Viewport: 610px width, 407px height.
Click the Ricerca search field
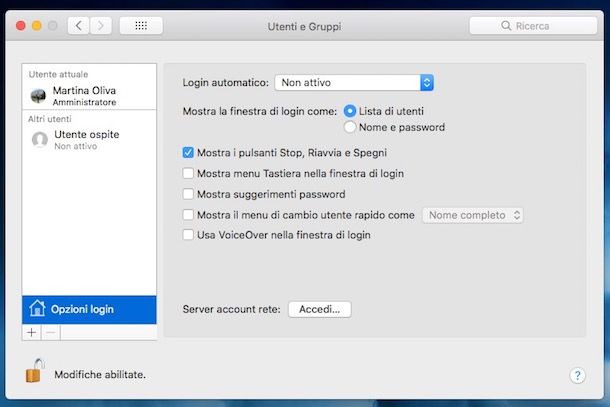[533, 26]
